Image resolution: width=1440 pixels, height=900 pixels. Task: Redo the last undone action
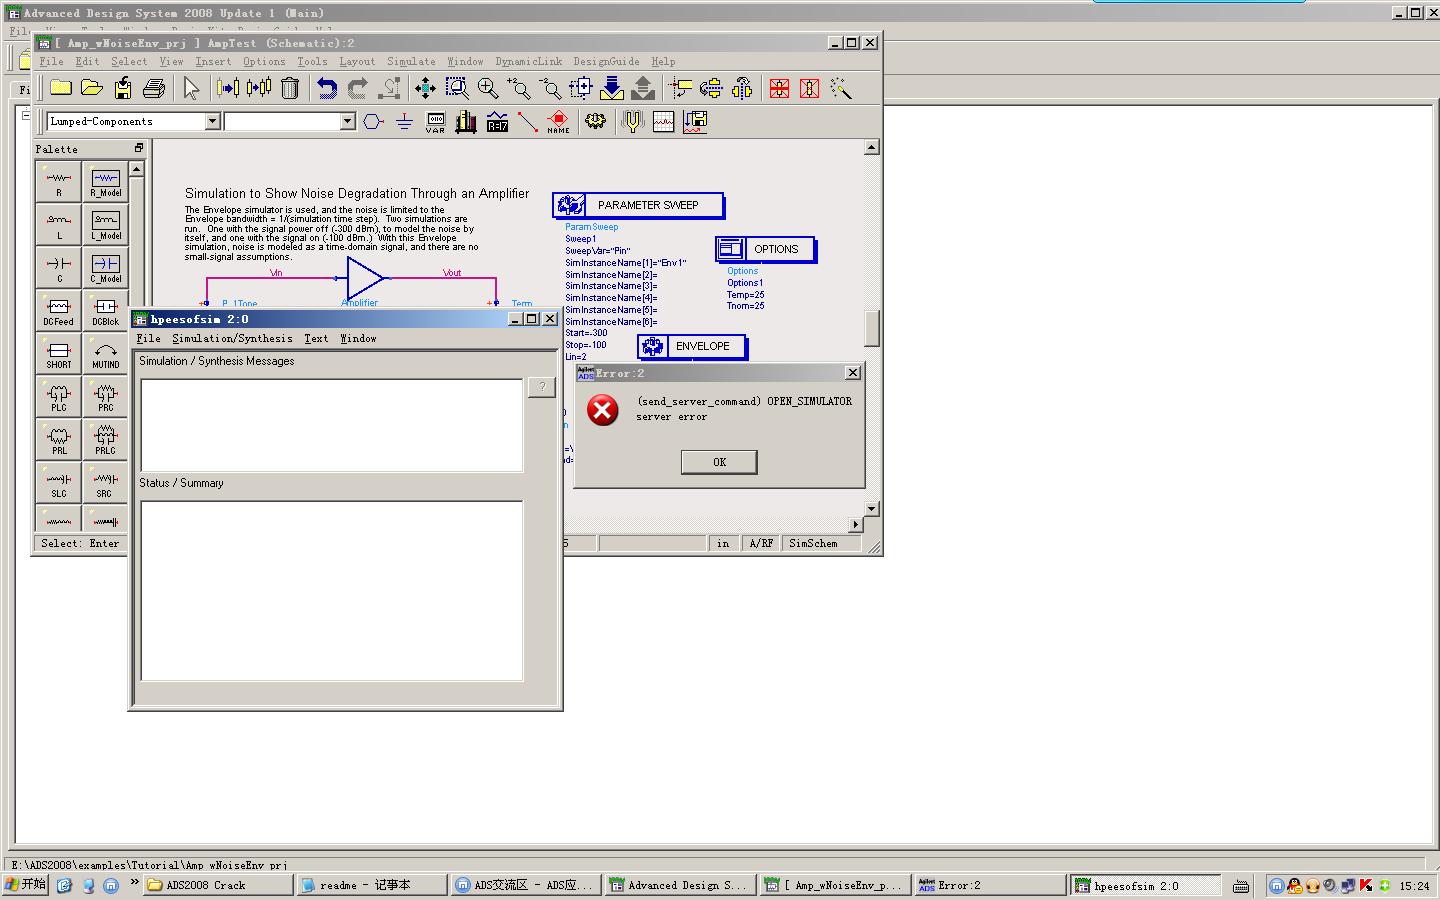[357, 88]
